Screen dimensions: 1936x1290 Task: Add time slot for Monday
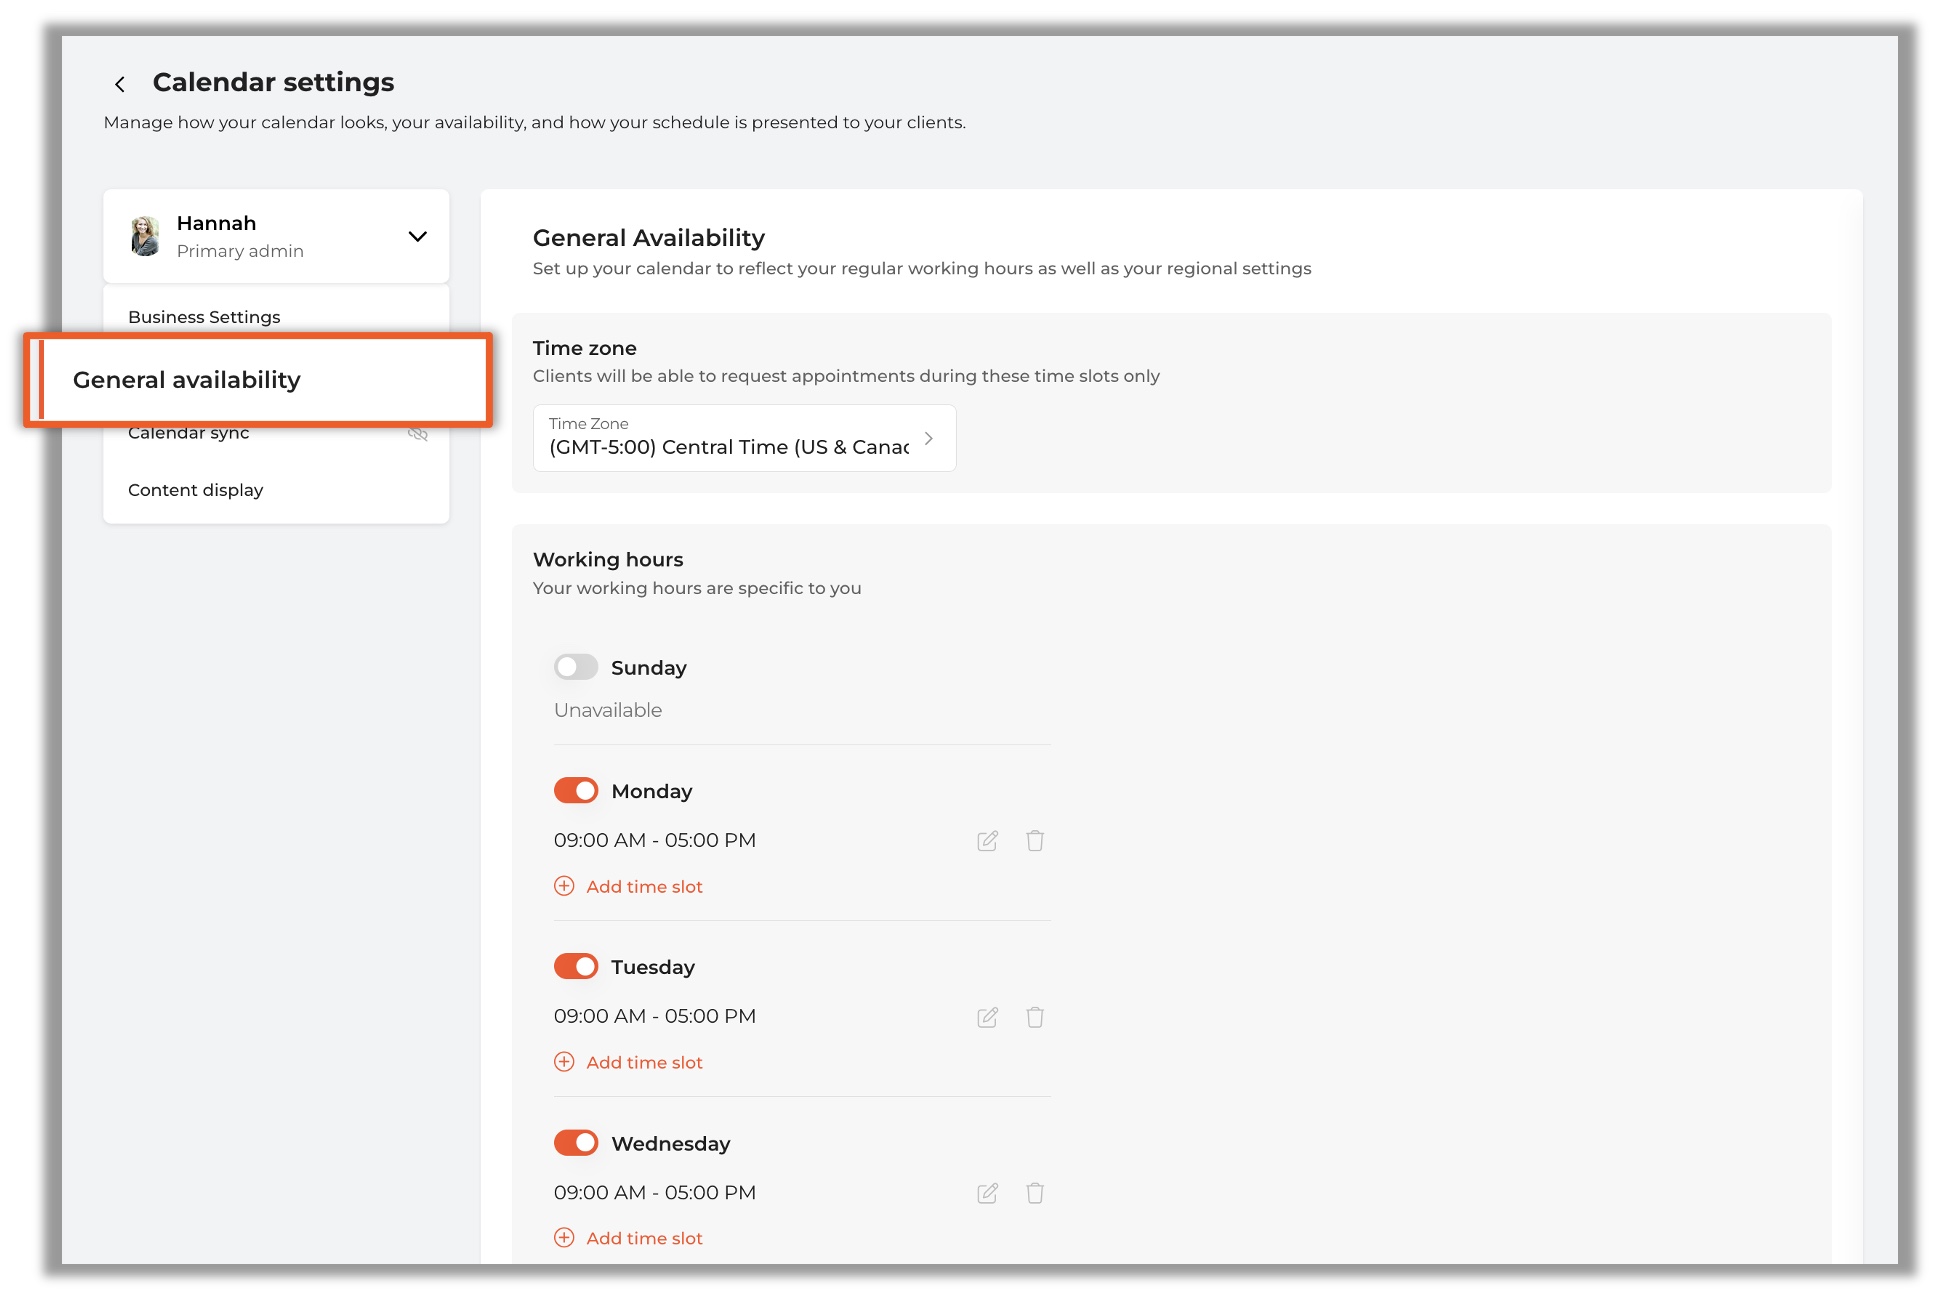point(629,887)
